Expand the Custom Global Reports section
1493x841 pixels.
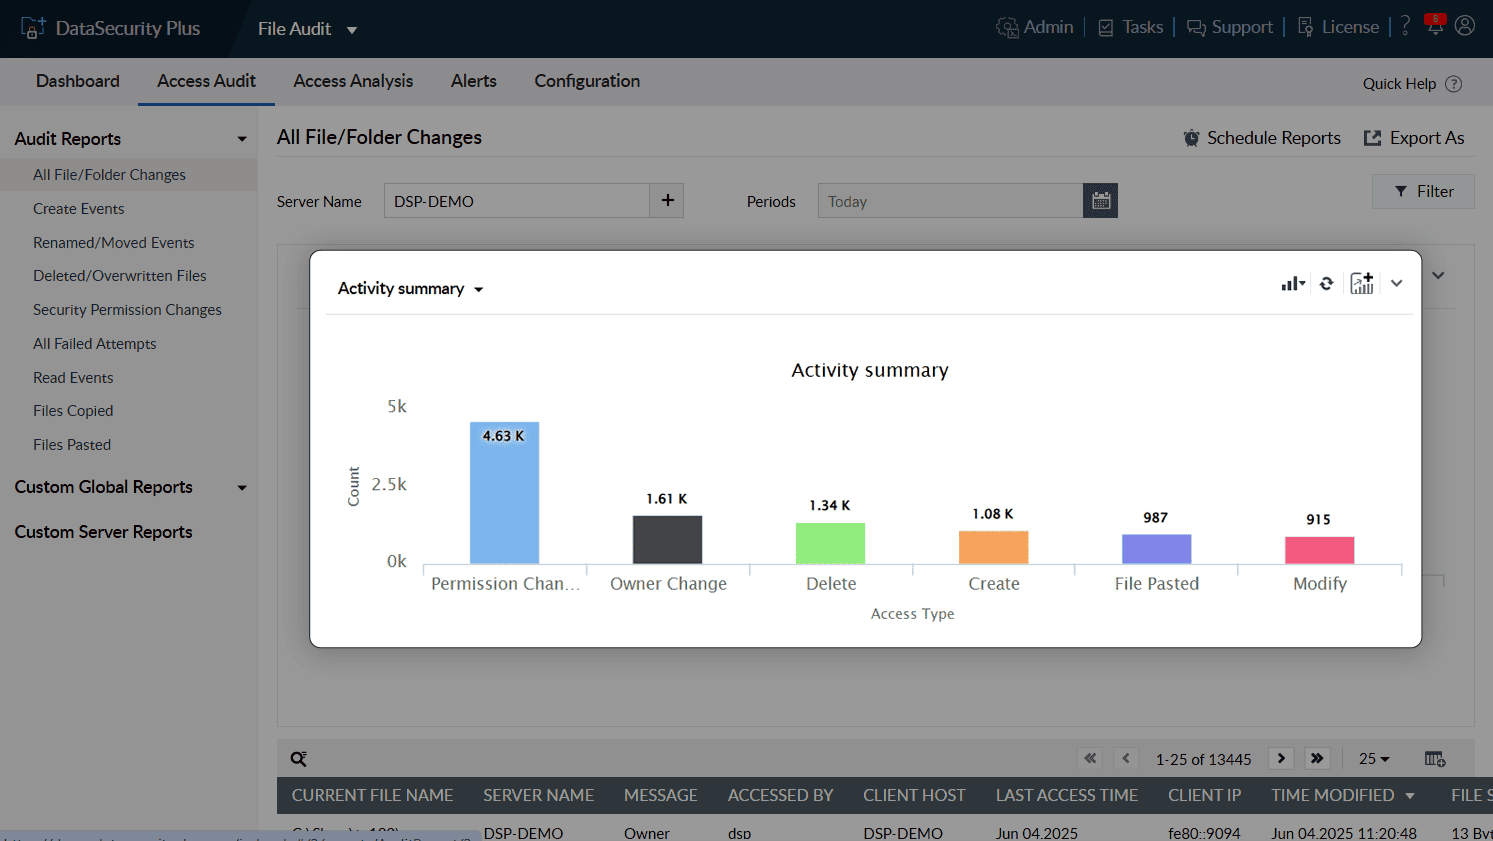point(242,488)
